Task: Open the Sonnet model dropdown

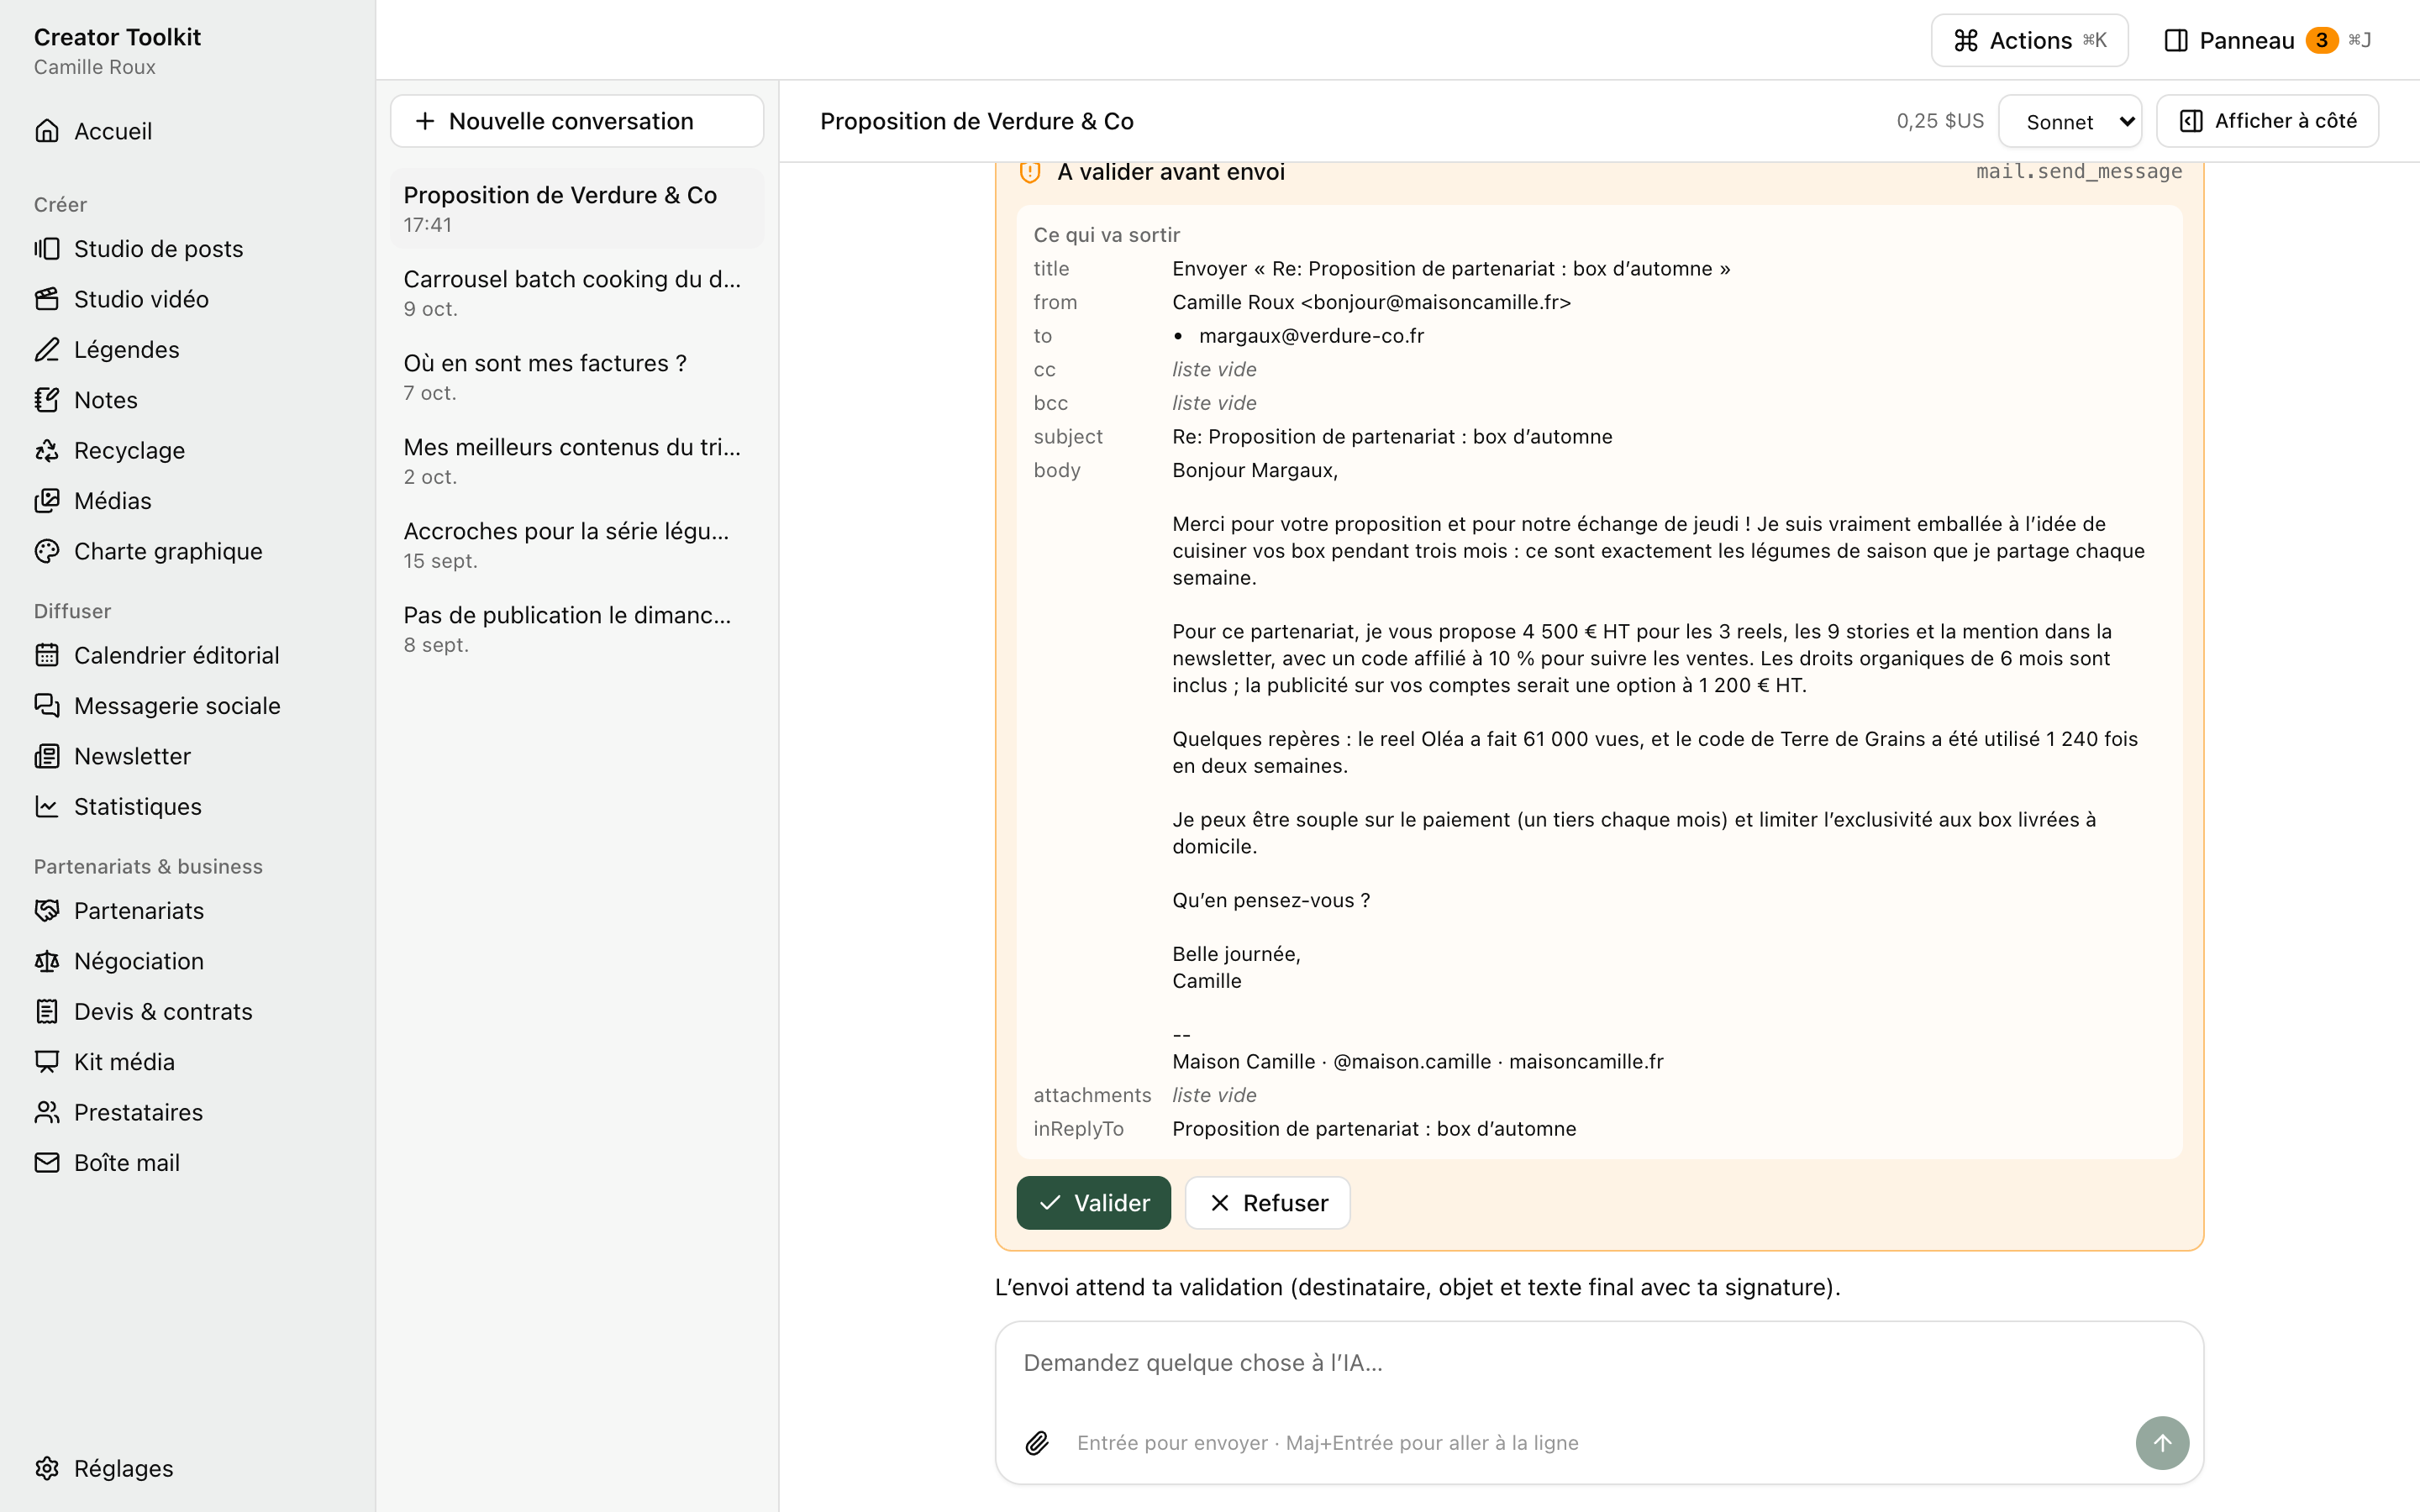Action: [x=2069, y=121]
